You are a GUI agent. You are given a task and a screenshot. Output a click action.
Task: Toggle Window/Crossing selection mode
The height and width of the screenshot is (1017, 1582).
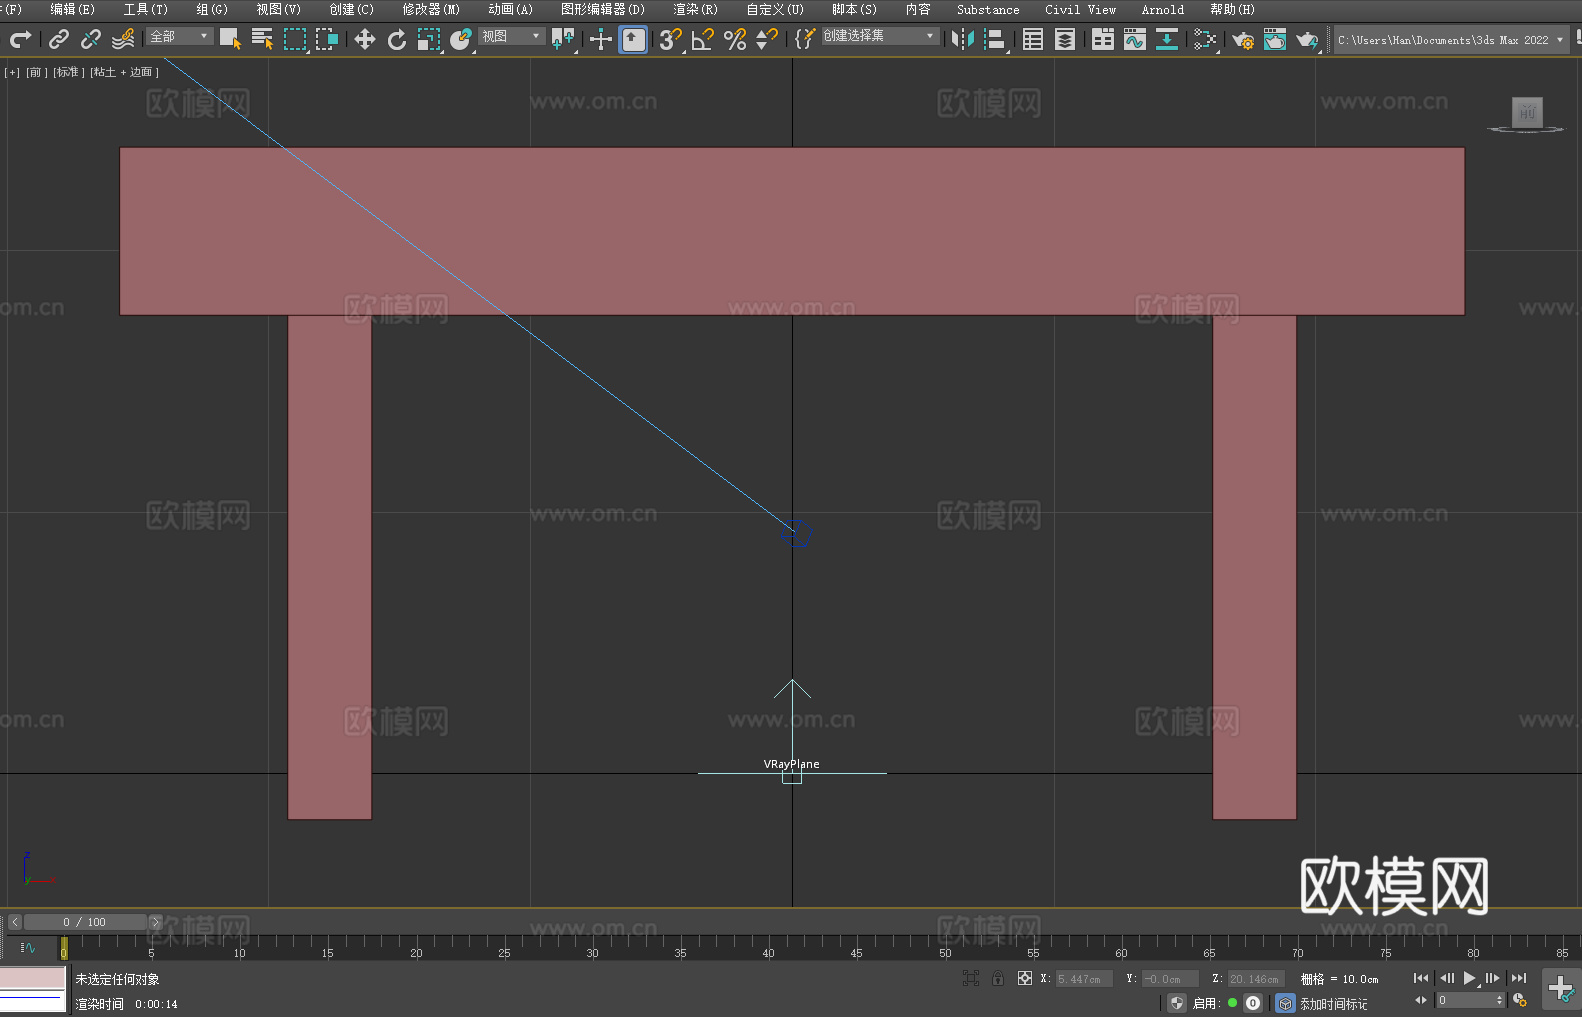click(327, 39)
